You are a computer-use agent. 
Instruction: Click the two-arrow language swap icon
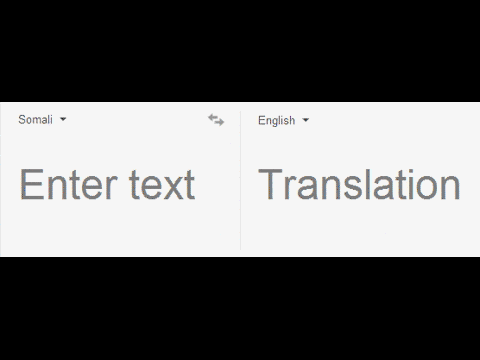(x=216, y=120)
